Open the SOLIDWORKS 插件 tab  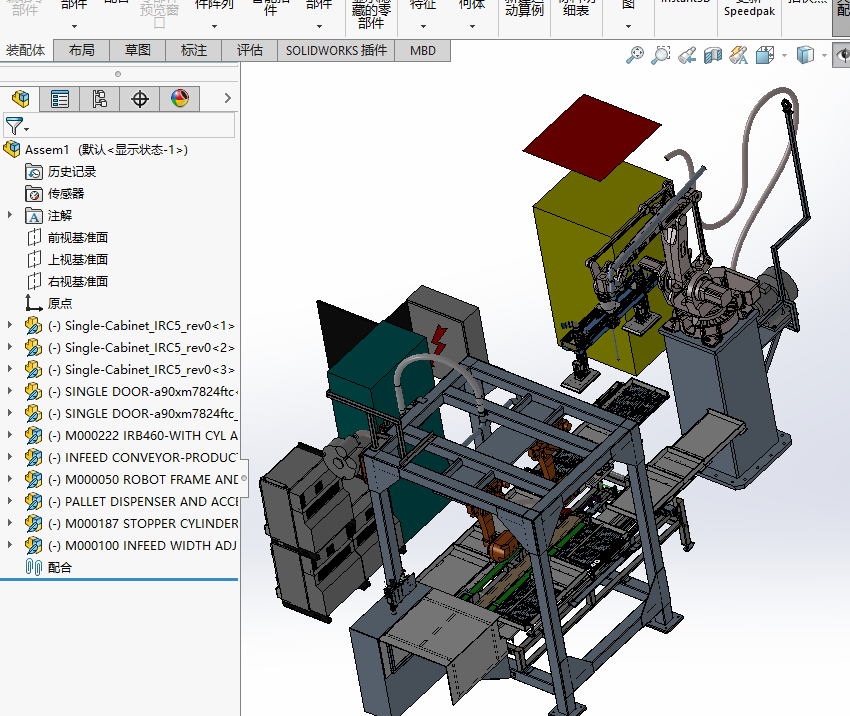pyautogui.click(x=335, y=50)
